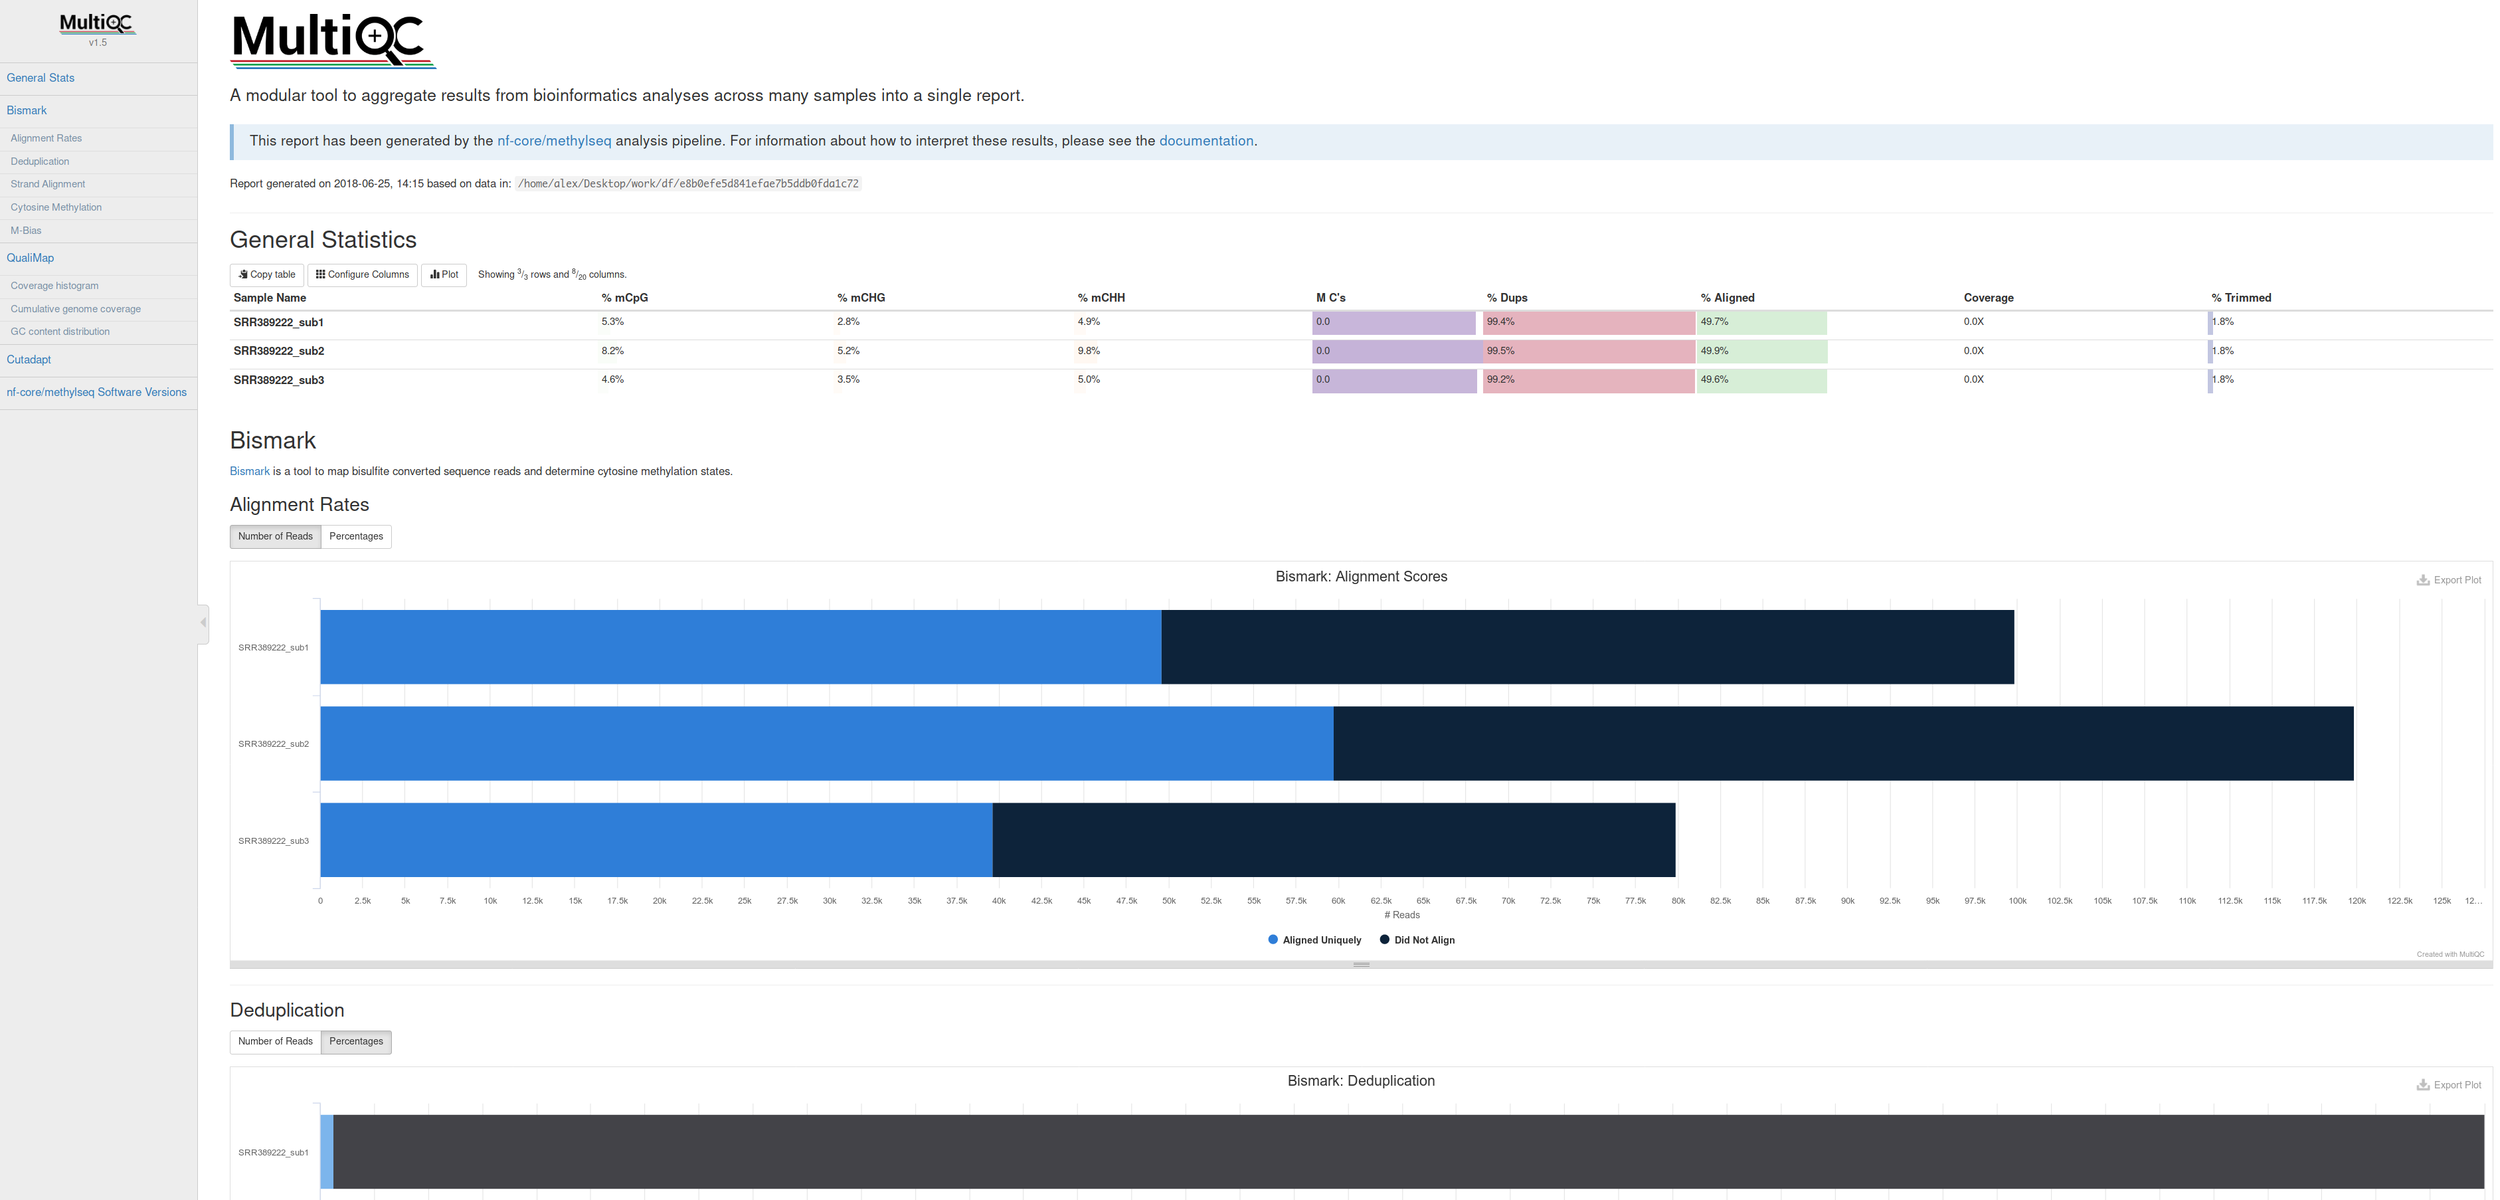2500x1200 pixels.
Task: Export the Alignment Scores plot
Action: pyautogui.click(x=2448, y=580)
